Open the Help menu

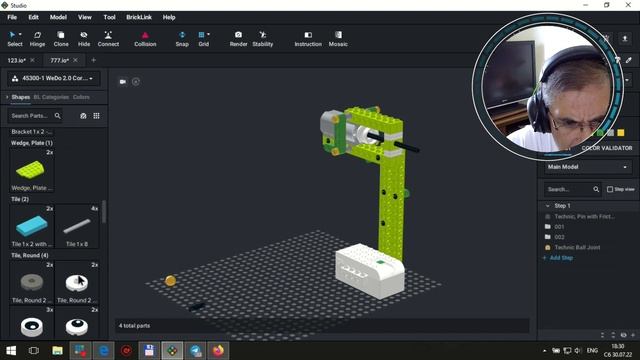click(169, 17)
